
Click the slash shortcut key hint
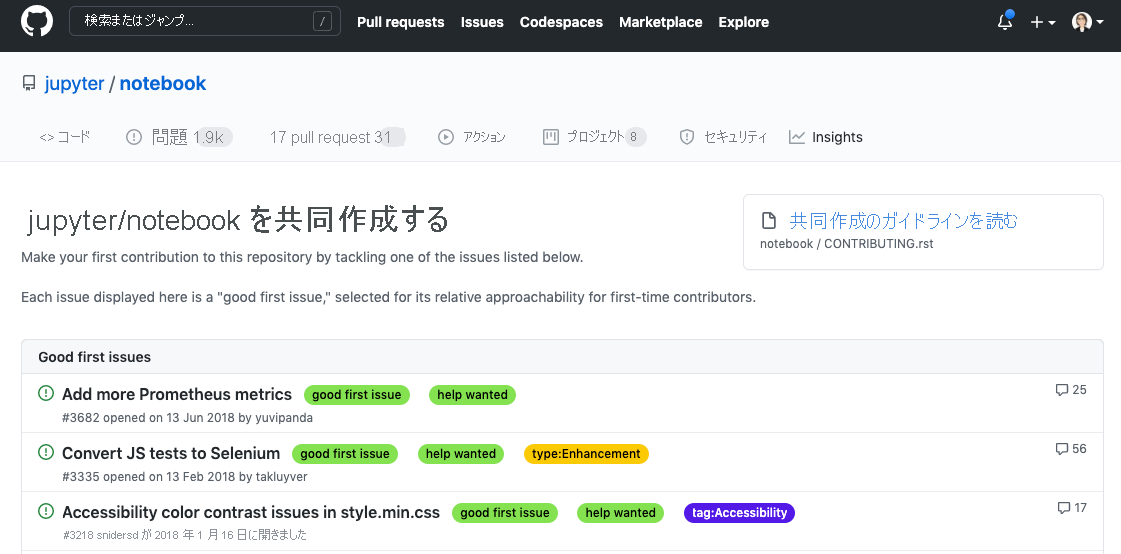point(322,21)
